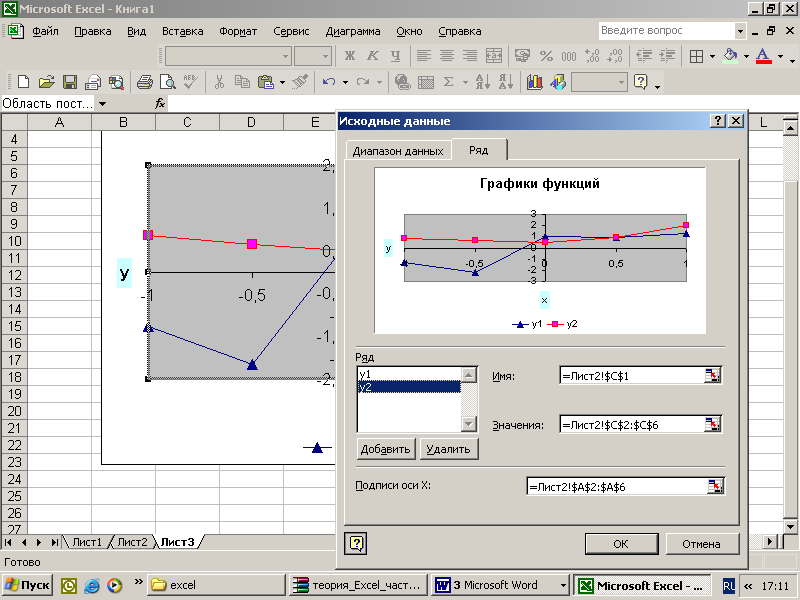
Task: Click the Percent style icon
Action: point(546,56)
